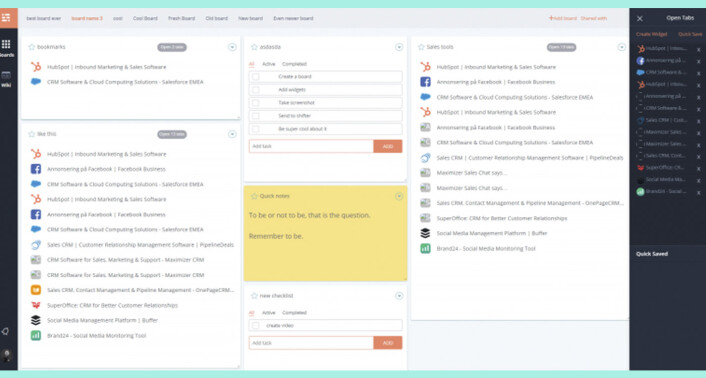This screenshot has width=706, height=378.
Task: Close Brand24 tab in Open Tabs panel
Action: click(x=698, y=193)
